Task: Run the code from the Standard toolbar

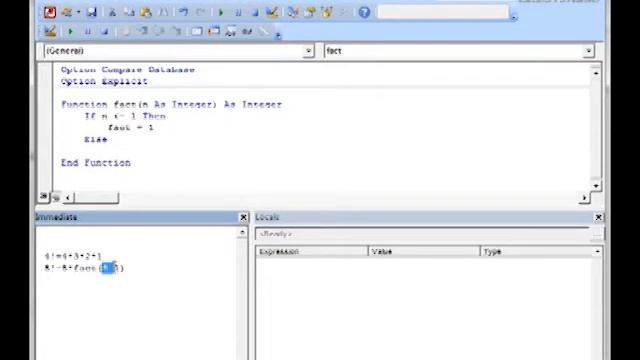Action: coord(221,12)
